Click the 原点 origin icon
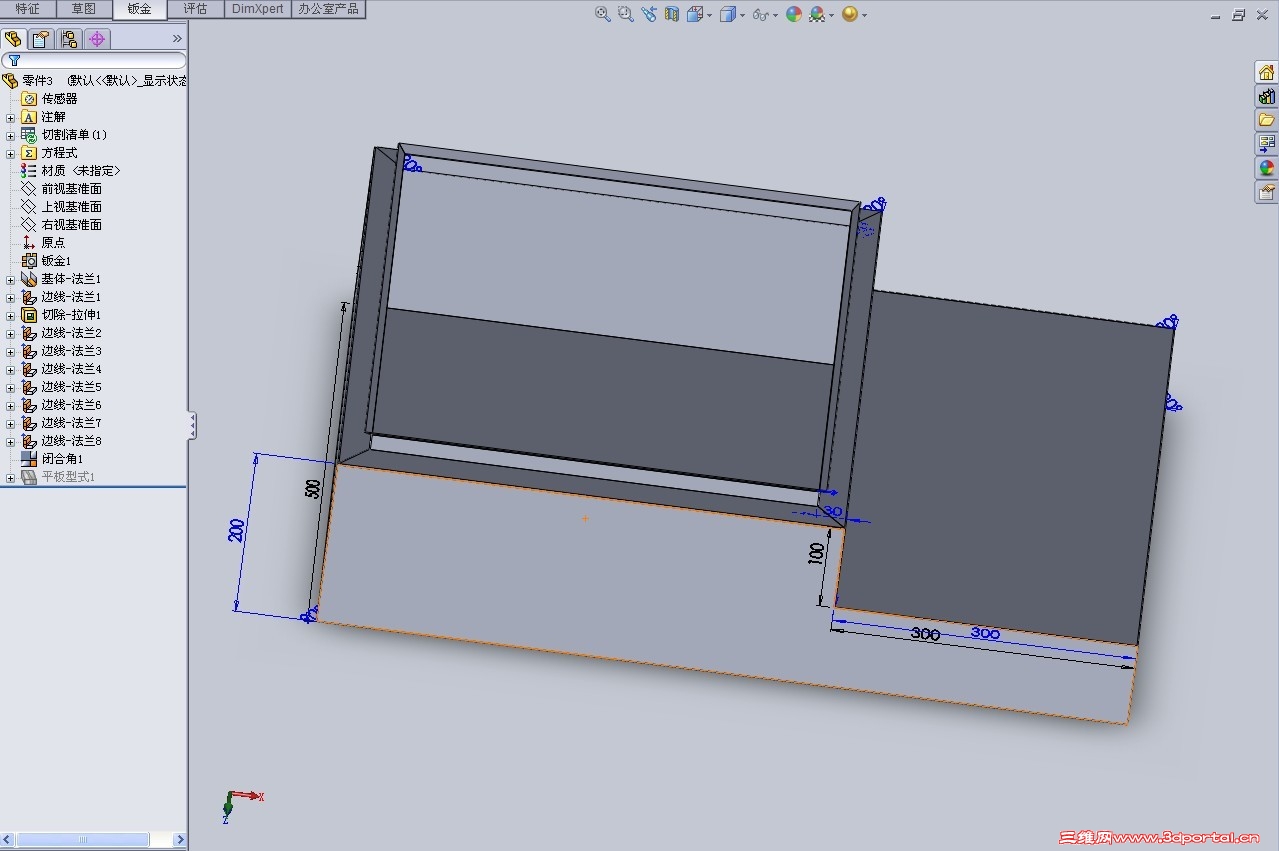 [x=29, y=242]
